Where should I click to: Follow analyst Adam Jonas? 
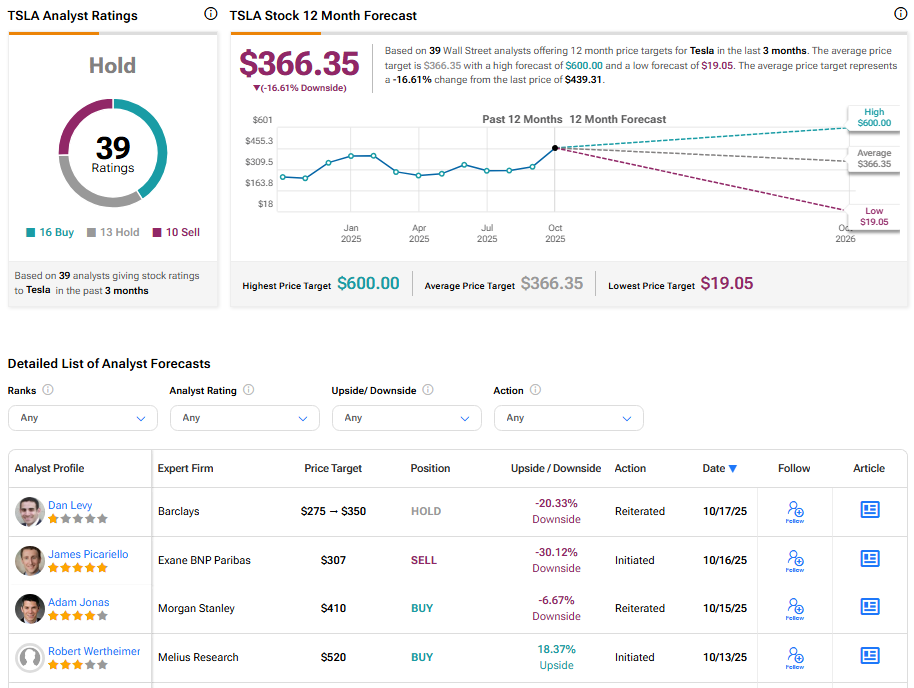pos(795,608)
